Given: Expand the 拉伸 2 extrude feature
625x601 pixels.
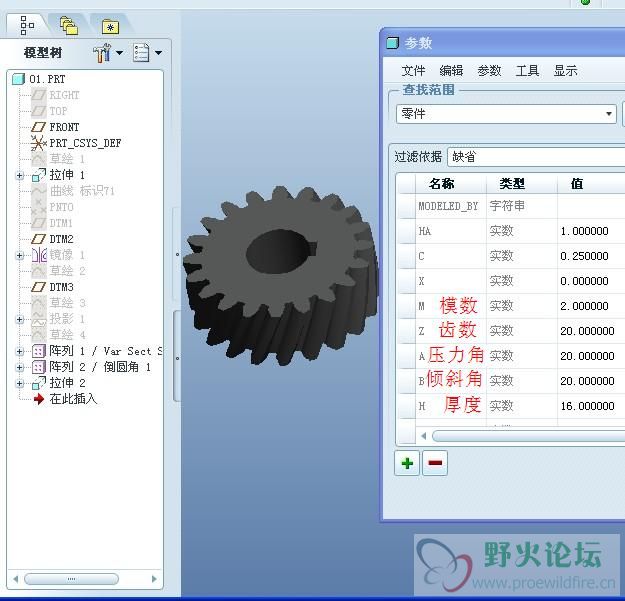Looking at the screenshot, I should (x=19, y=383).
